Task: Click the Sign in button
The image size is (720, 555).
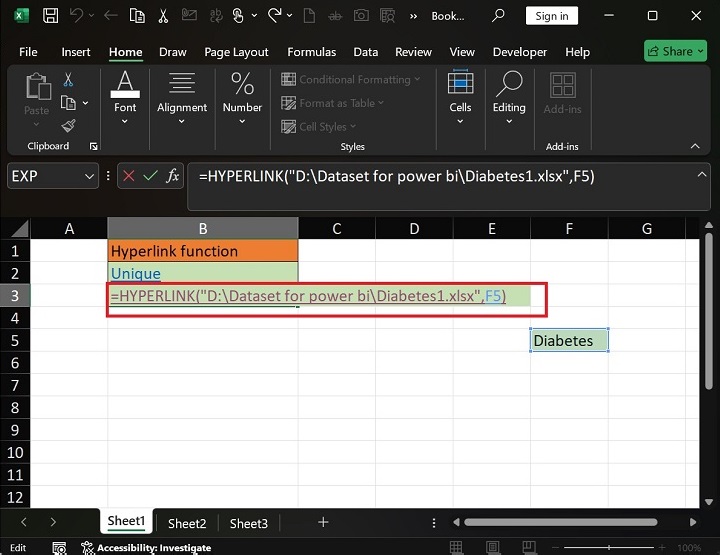Action: click(x=551, y=16)
